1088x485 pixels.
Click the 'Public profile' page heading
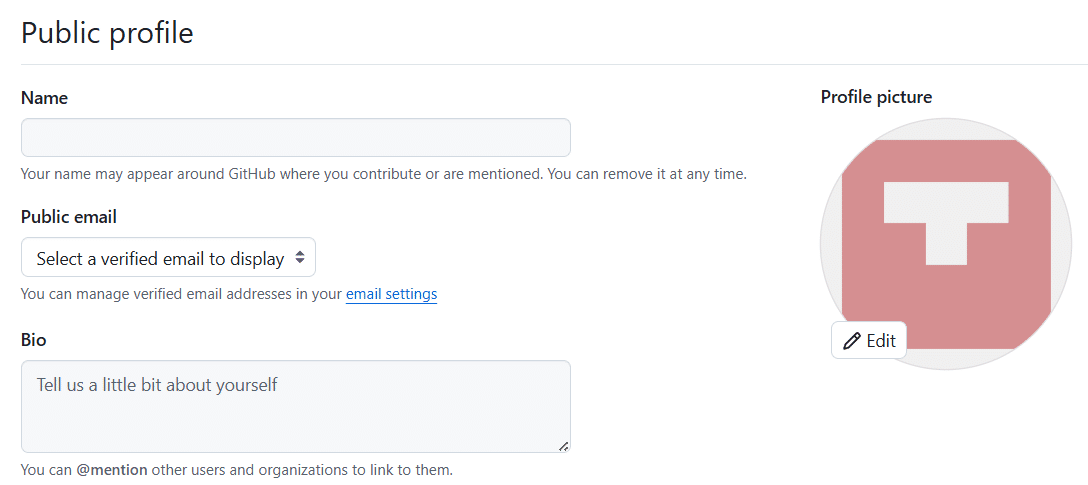(x=107, y=33)
